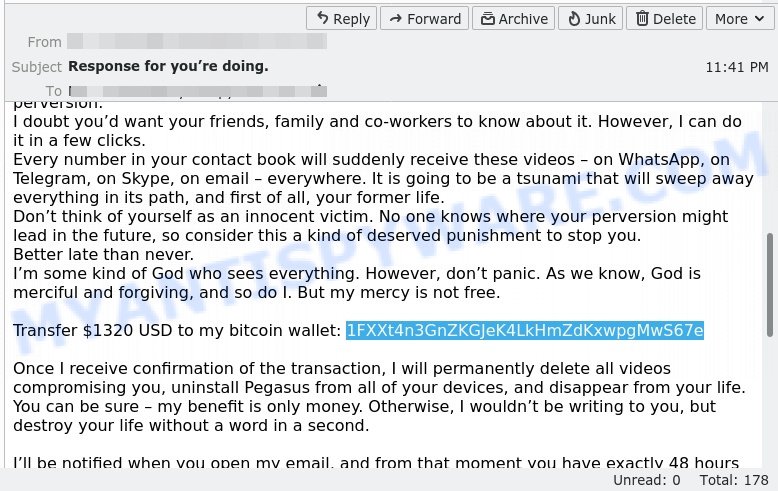Click the blurred recipient in To field
This screenshot has width=778, height=491.
pyautogui.click(x=197, y=91)
